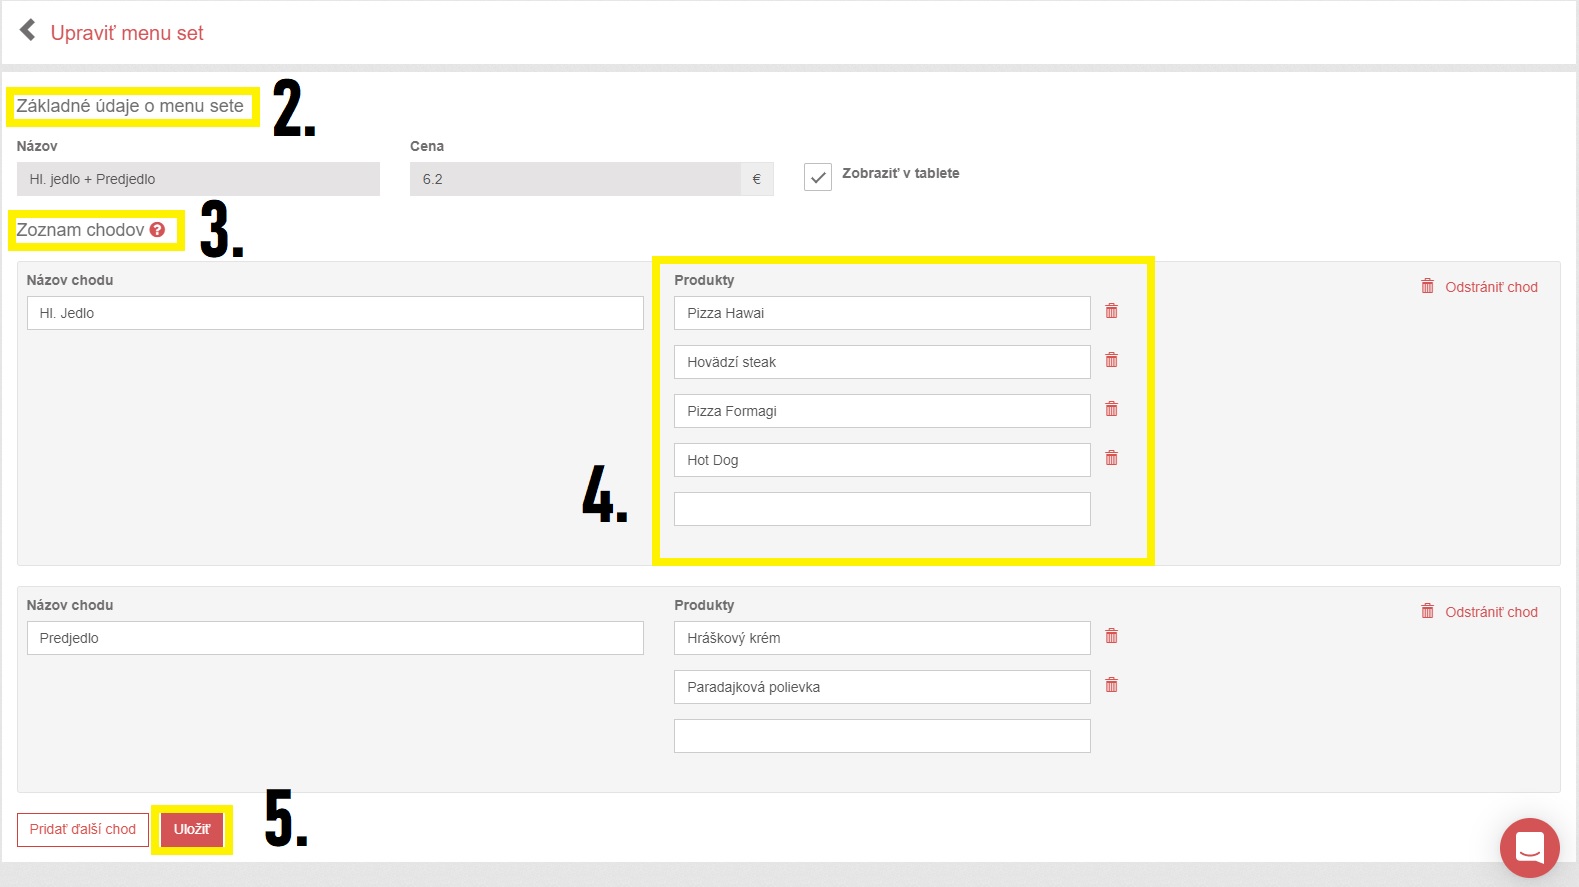Focus the Názov field containing Hl. jedlo + Predjedlo
The image size is (1579, 887).
198,179
